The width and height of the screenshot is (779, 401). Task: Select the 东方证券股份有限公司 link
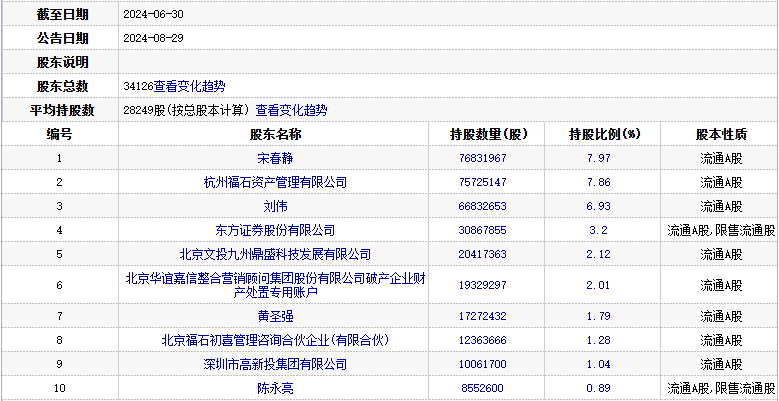click(x=275, y=230)
